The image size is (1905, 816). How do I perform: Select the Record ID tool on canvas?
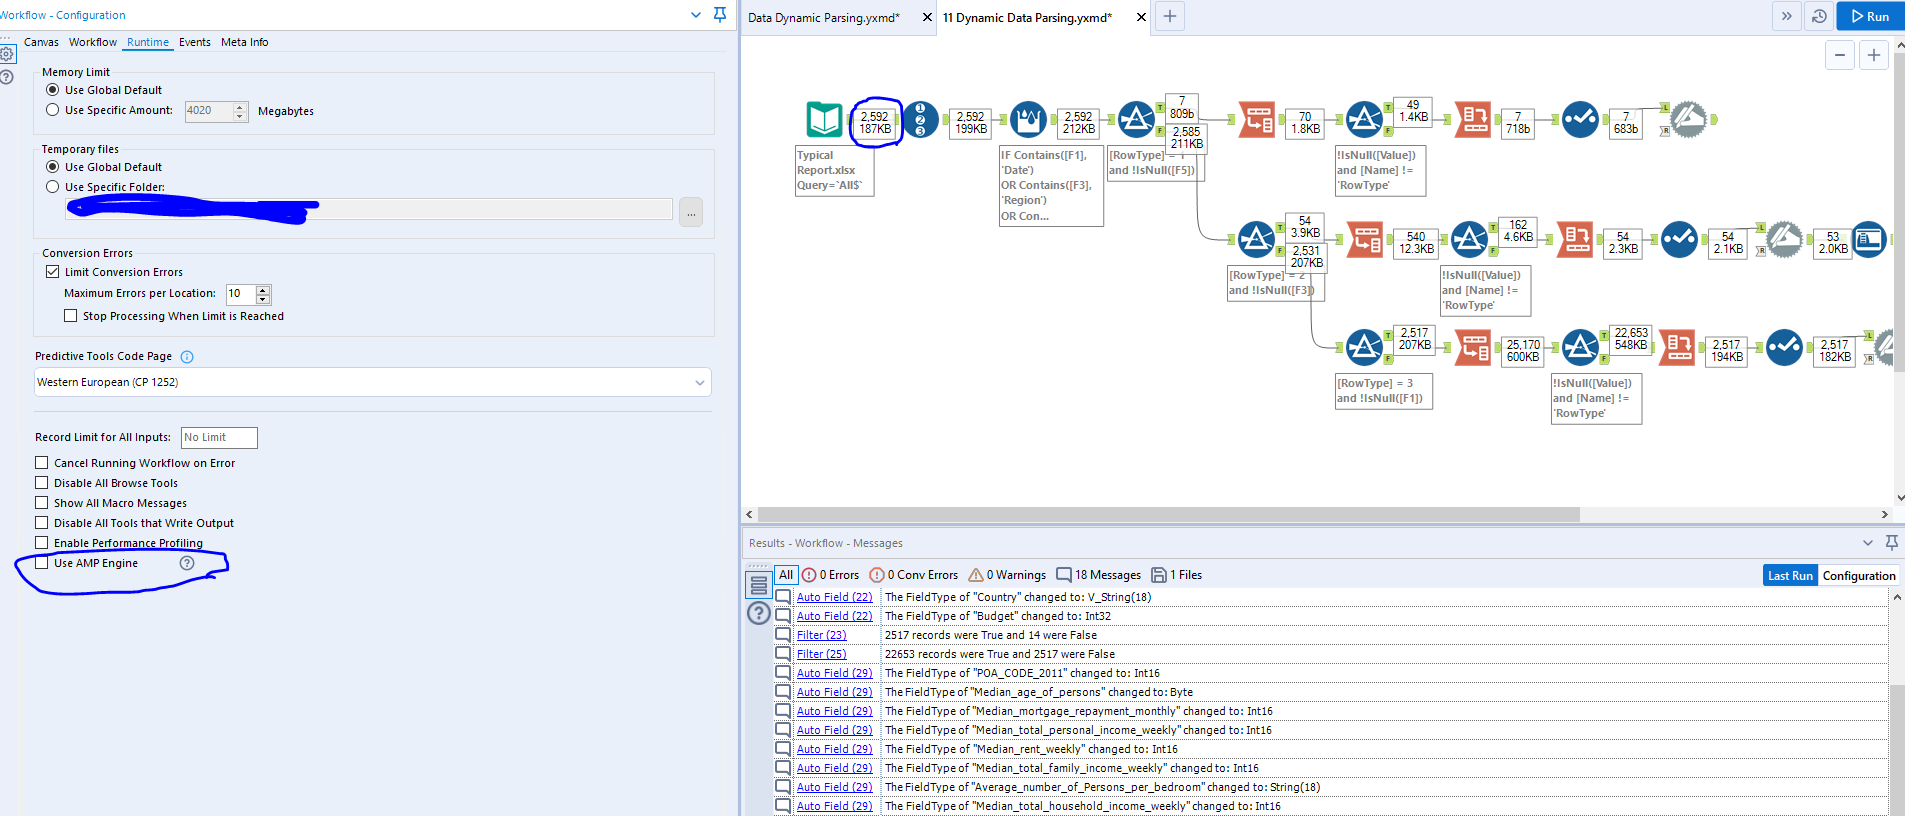(920, 119)
